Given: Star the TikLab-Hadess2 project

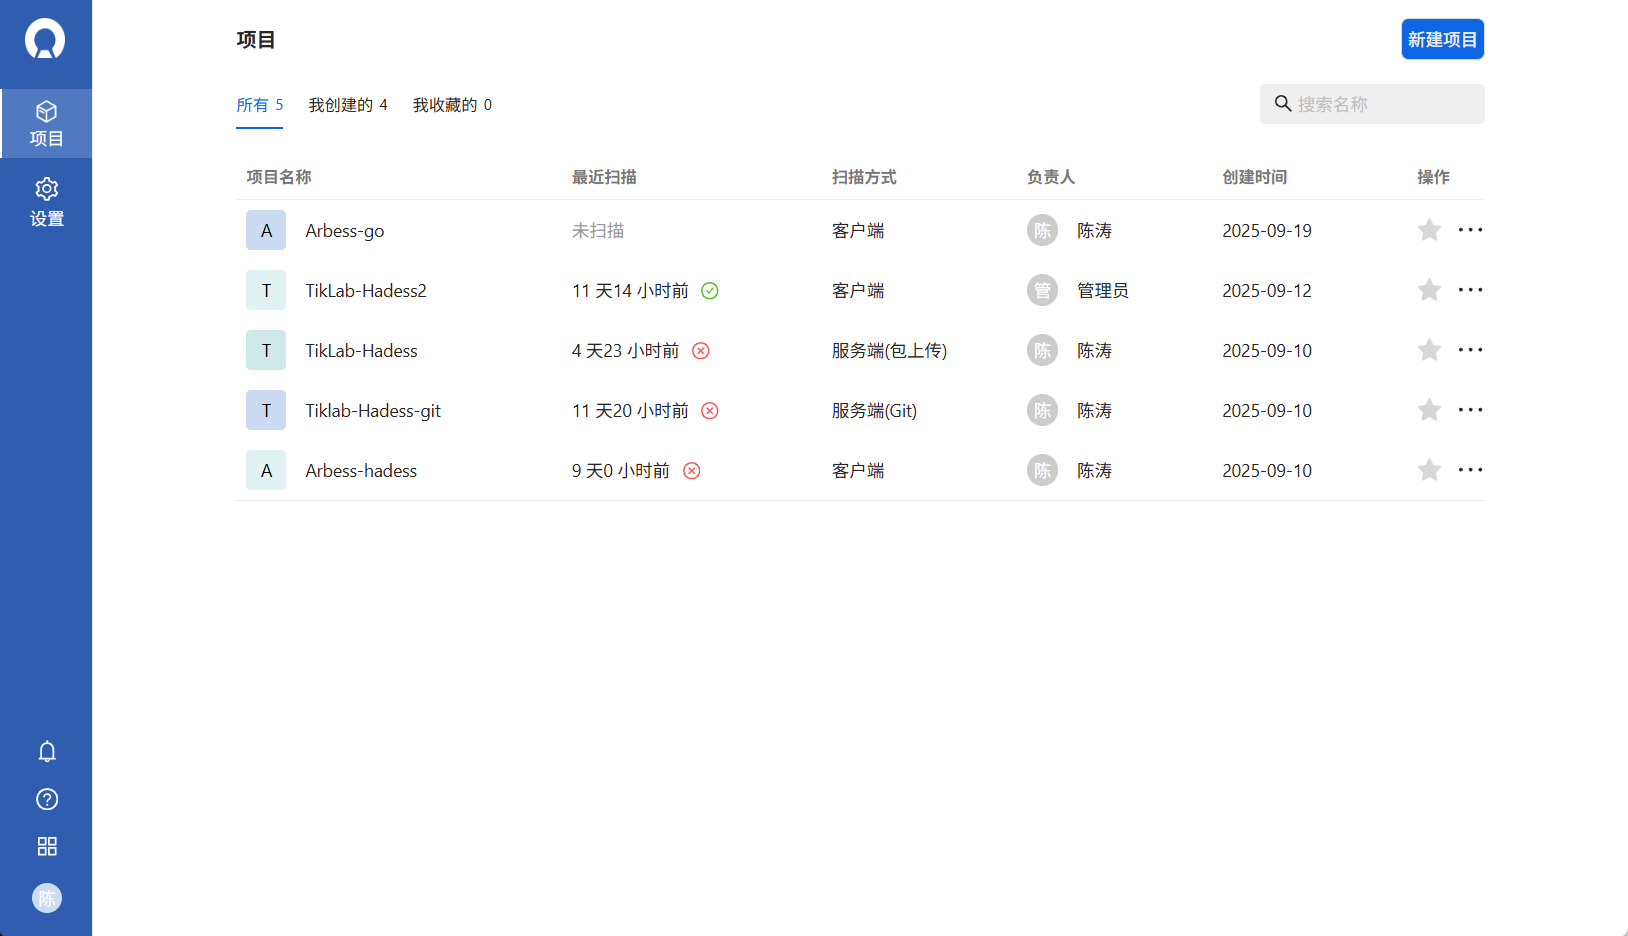Looking at the screenshot, I should [1429, 290].
